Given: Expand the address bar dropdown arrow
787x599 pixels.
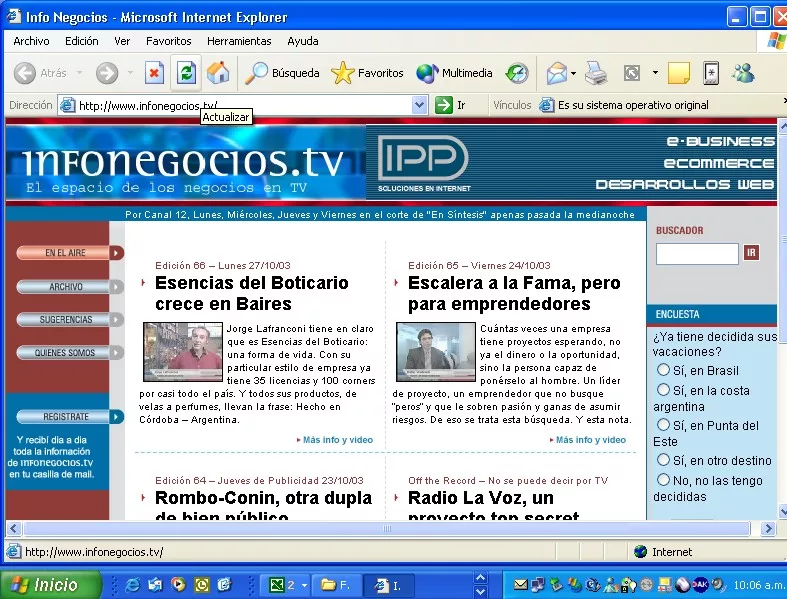Looking at the screenshot, I should 419,105.
